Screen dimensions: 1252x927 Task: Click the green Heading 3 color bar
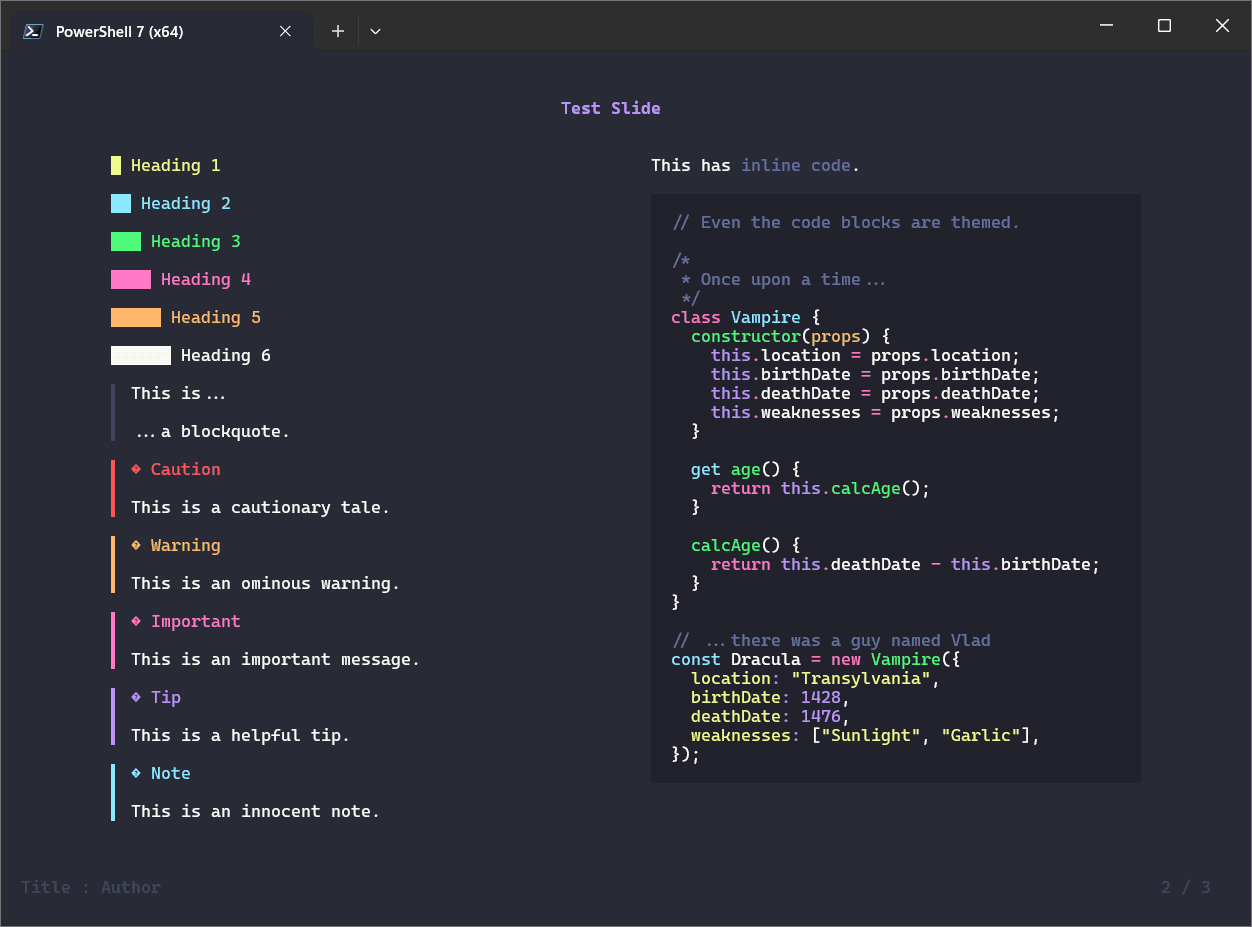pyautogui.click(x=124, y=241)
